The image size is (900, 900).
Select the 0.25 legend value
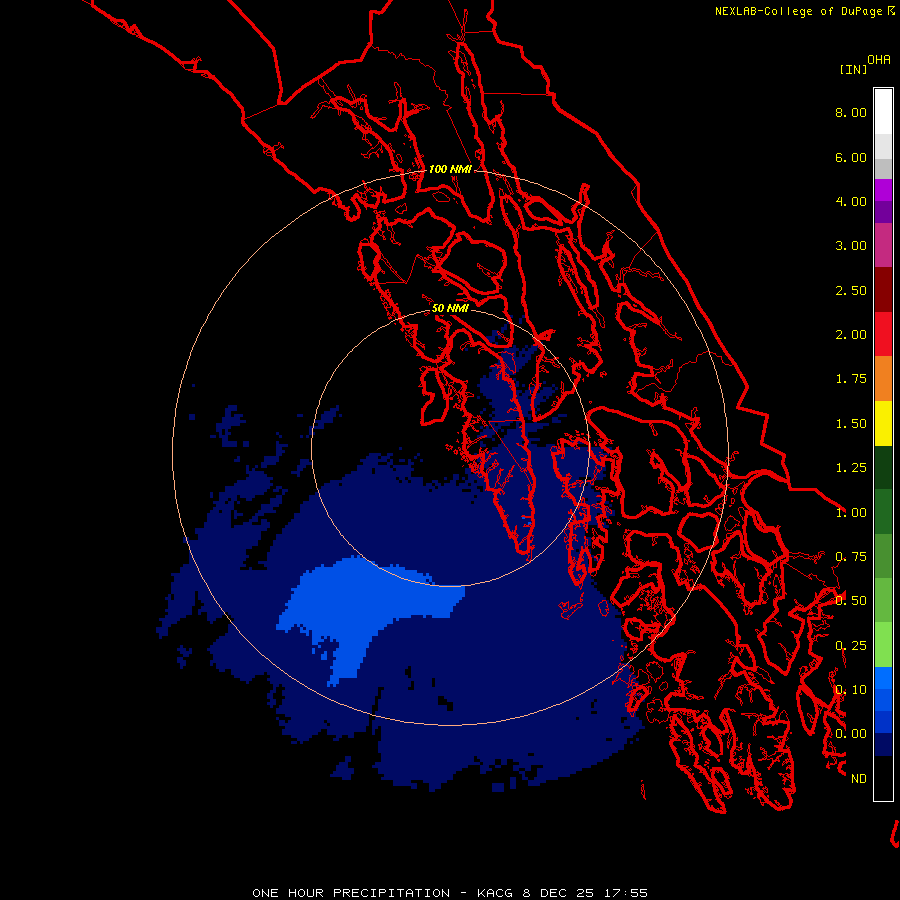(851, 646)
